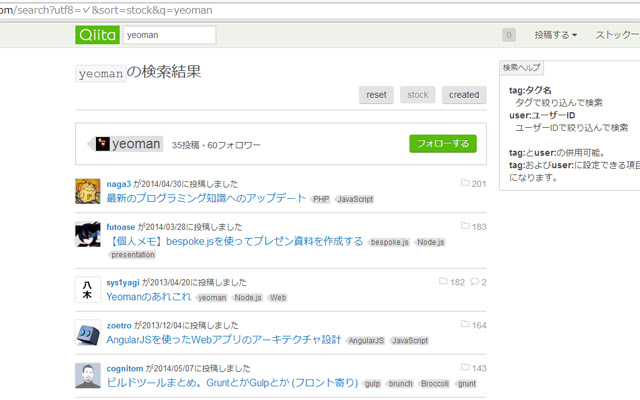Open the yeoman tag badge
Image resolution: width=640 pixels, height=400 pixels.
pos(126,144)
